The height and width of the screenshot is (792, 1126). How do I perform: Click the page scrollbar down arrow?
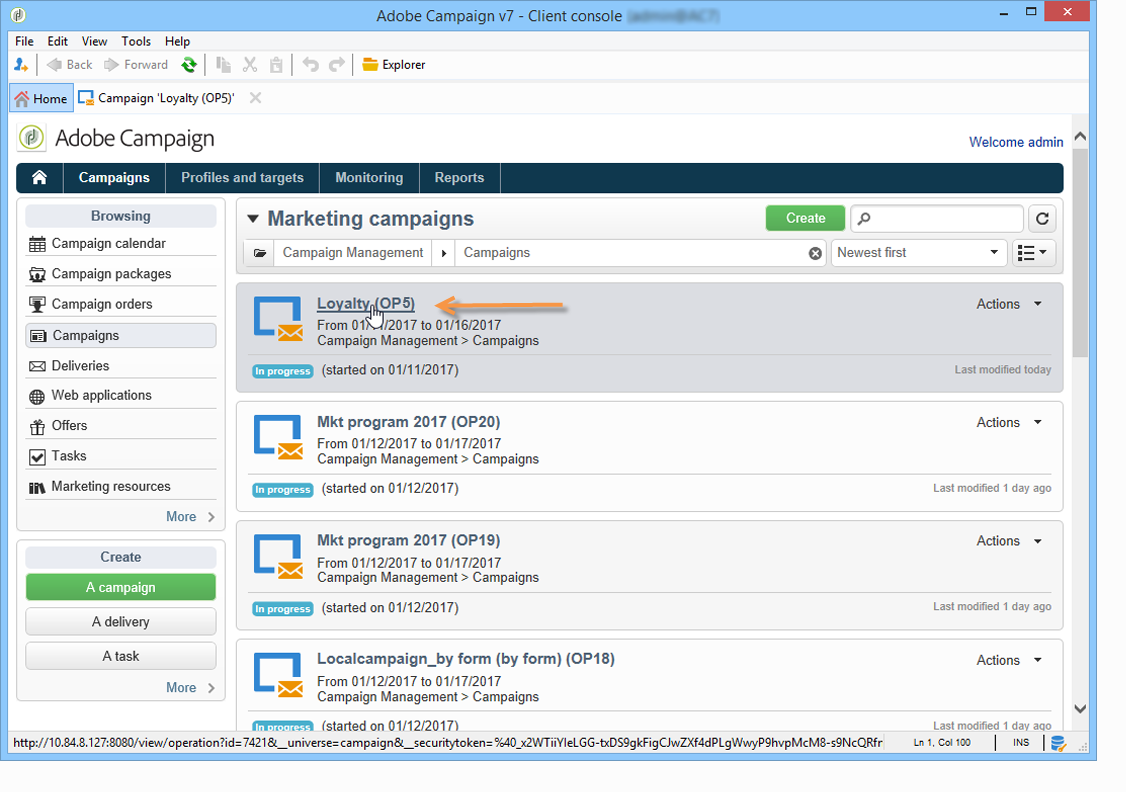click(x=1080, y=709)
